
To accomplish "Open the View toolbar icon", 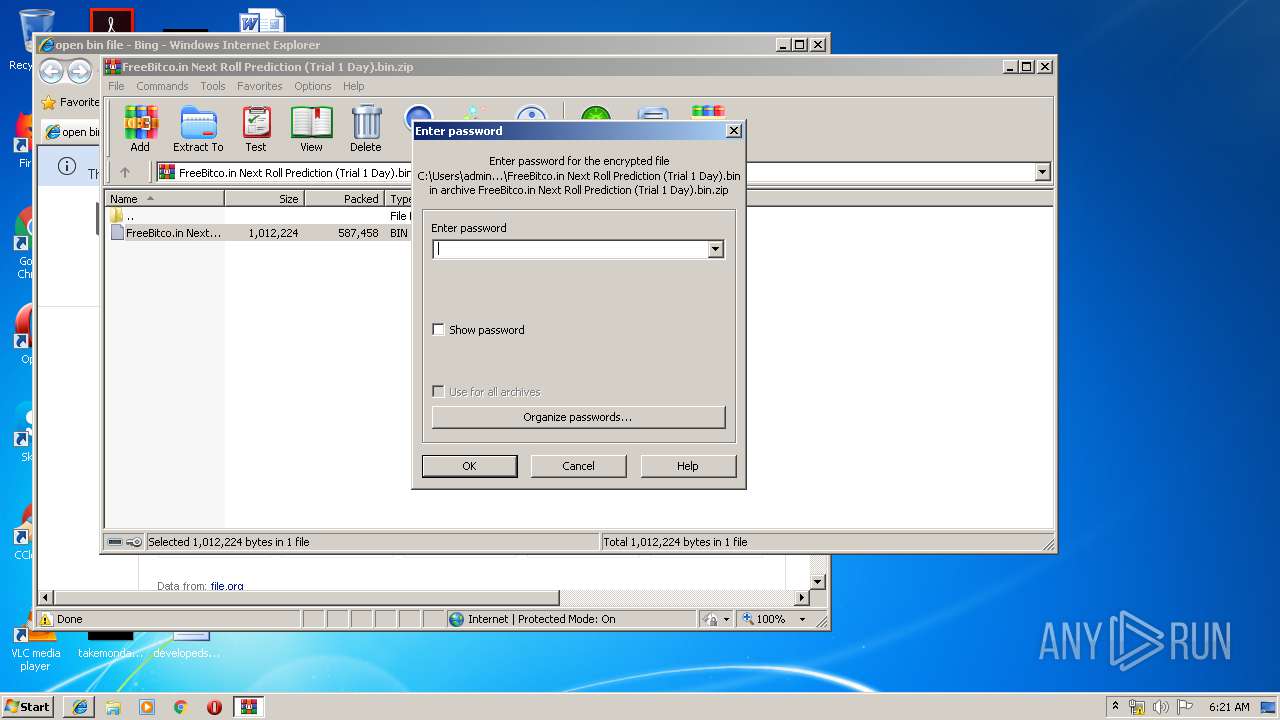I will [312, 129].
